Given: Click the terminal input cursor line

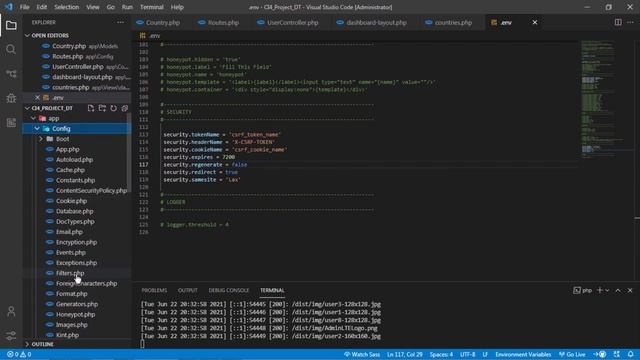Looking at the screenshot, I should point(142,344).
